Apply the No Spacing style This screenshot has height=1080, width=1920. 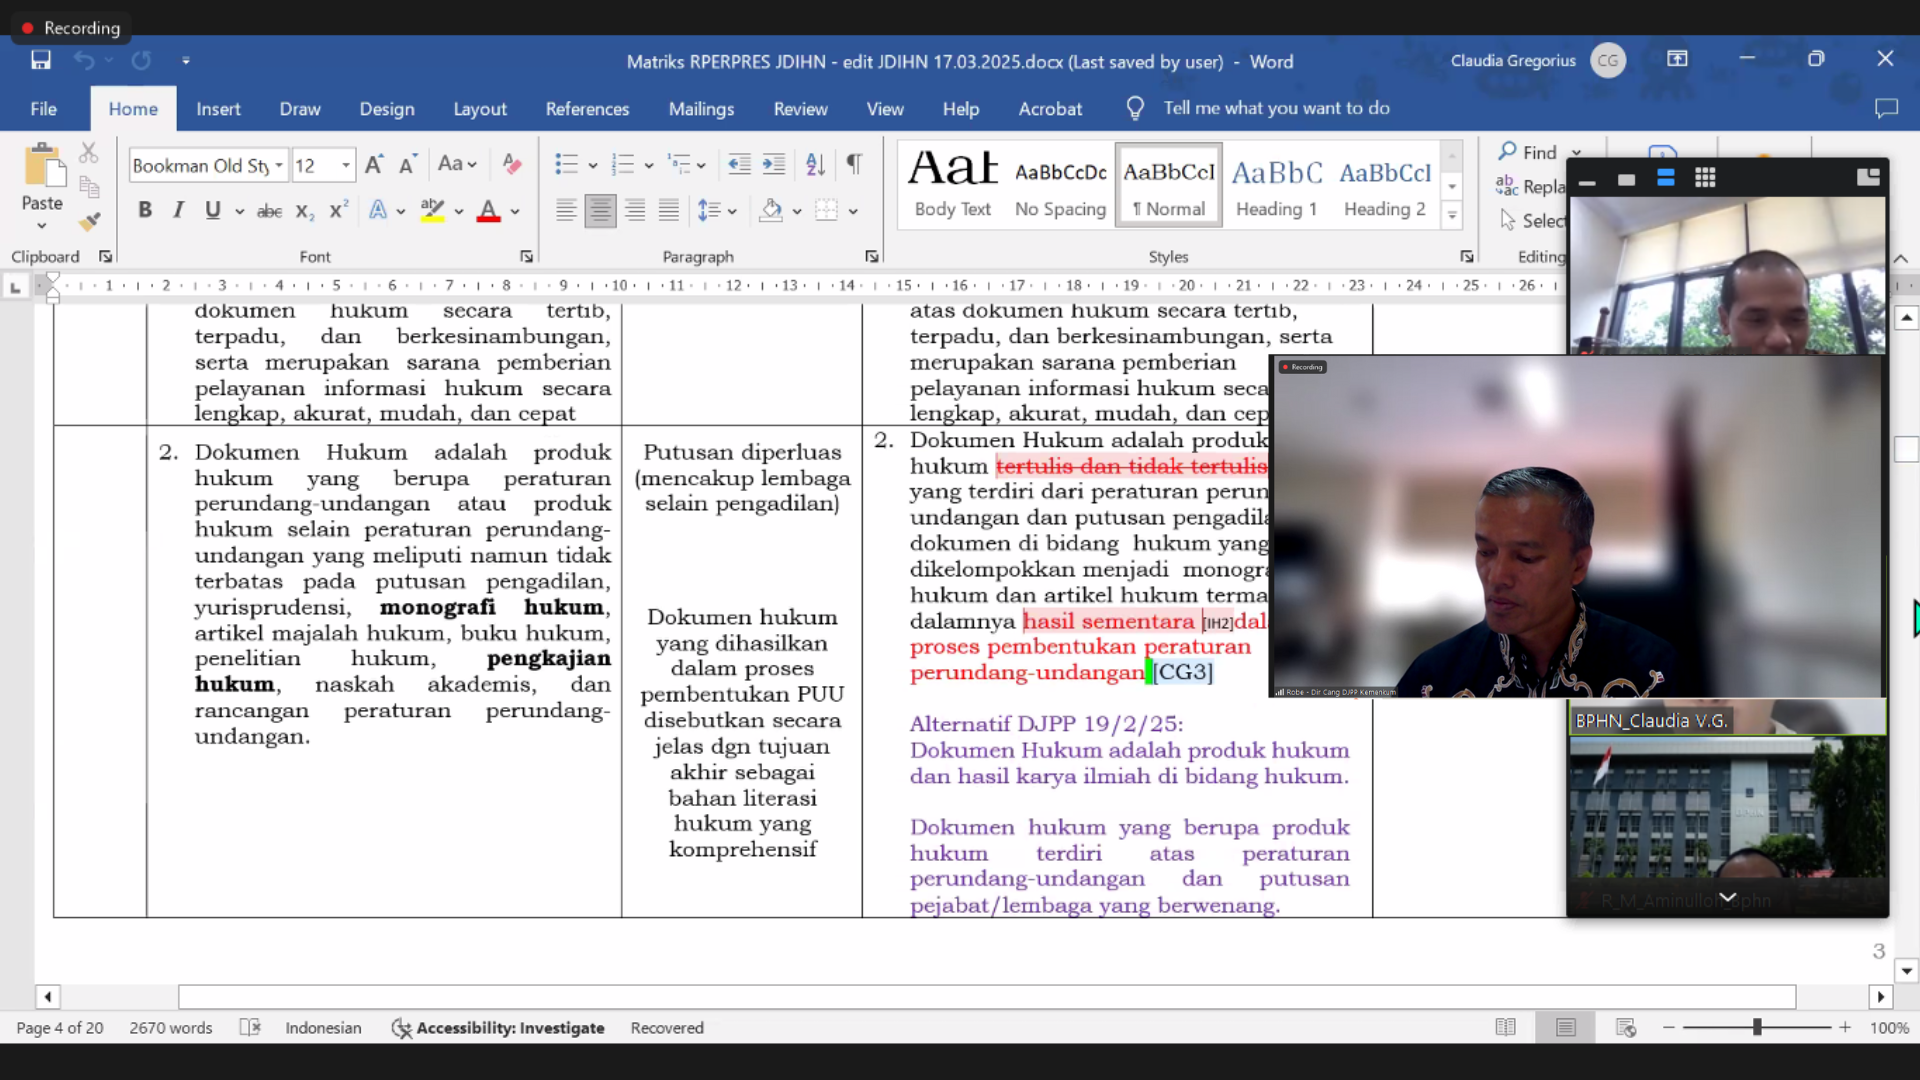pos(1060,183)
